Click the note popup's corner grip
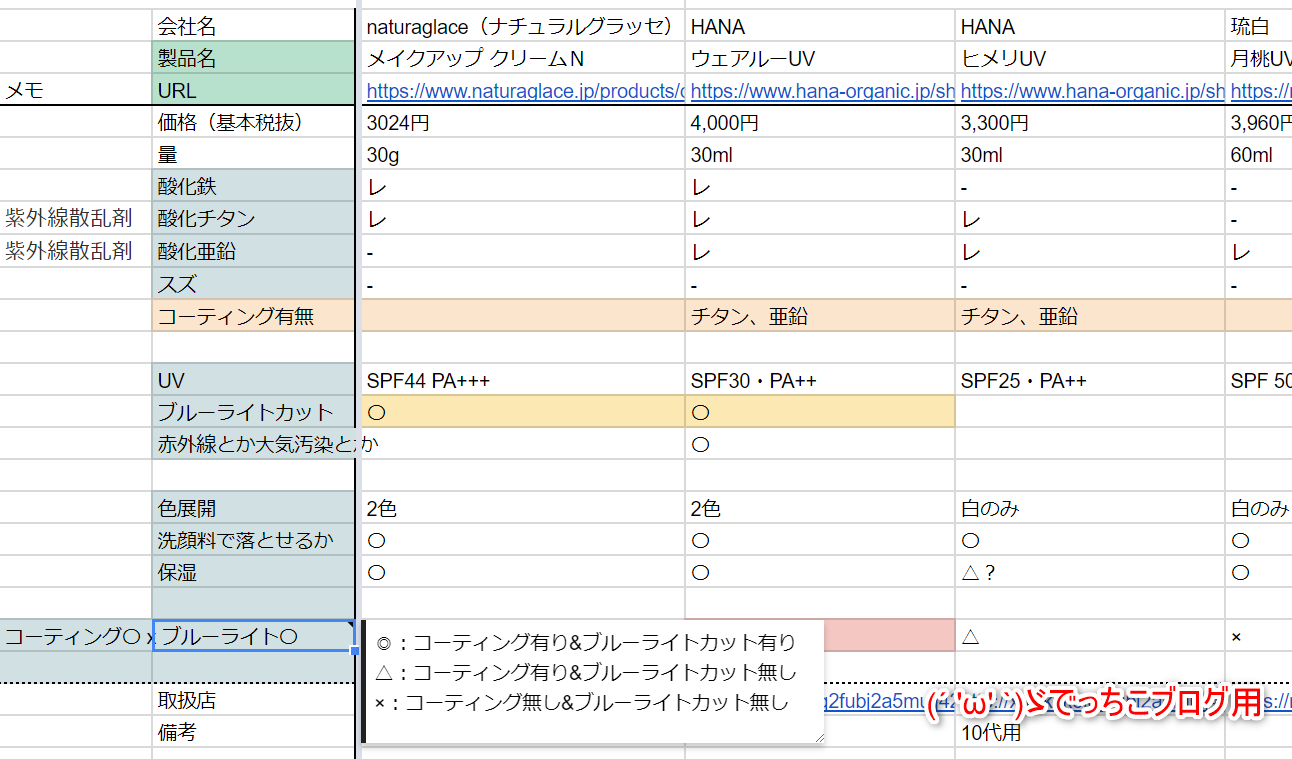Image resolution: width=1292 pixels, height=759 pixels. 819,736
